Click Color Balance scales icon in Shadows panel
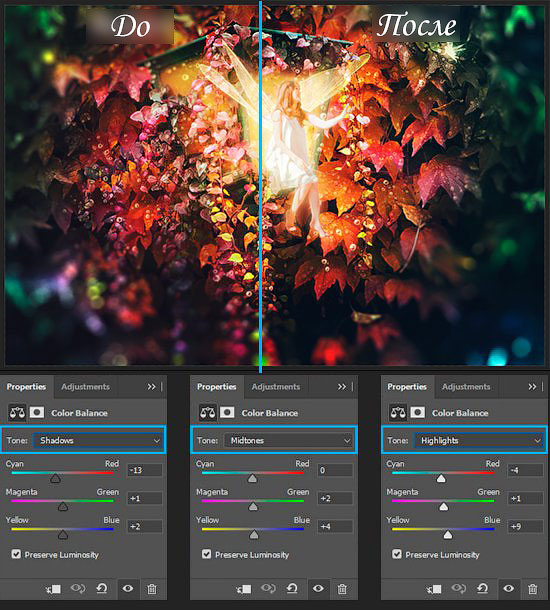This screenshot has height=610, width=550. pyautogui.click(x=17, y=412)
